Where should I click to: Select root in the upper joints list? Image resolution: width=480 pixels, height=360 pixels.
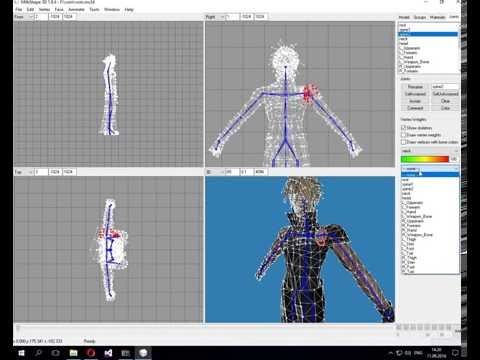pos(403,25)
